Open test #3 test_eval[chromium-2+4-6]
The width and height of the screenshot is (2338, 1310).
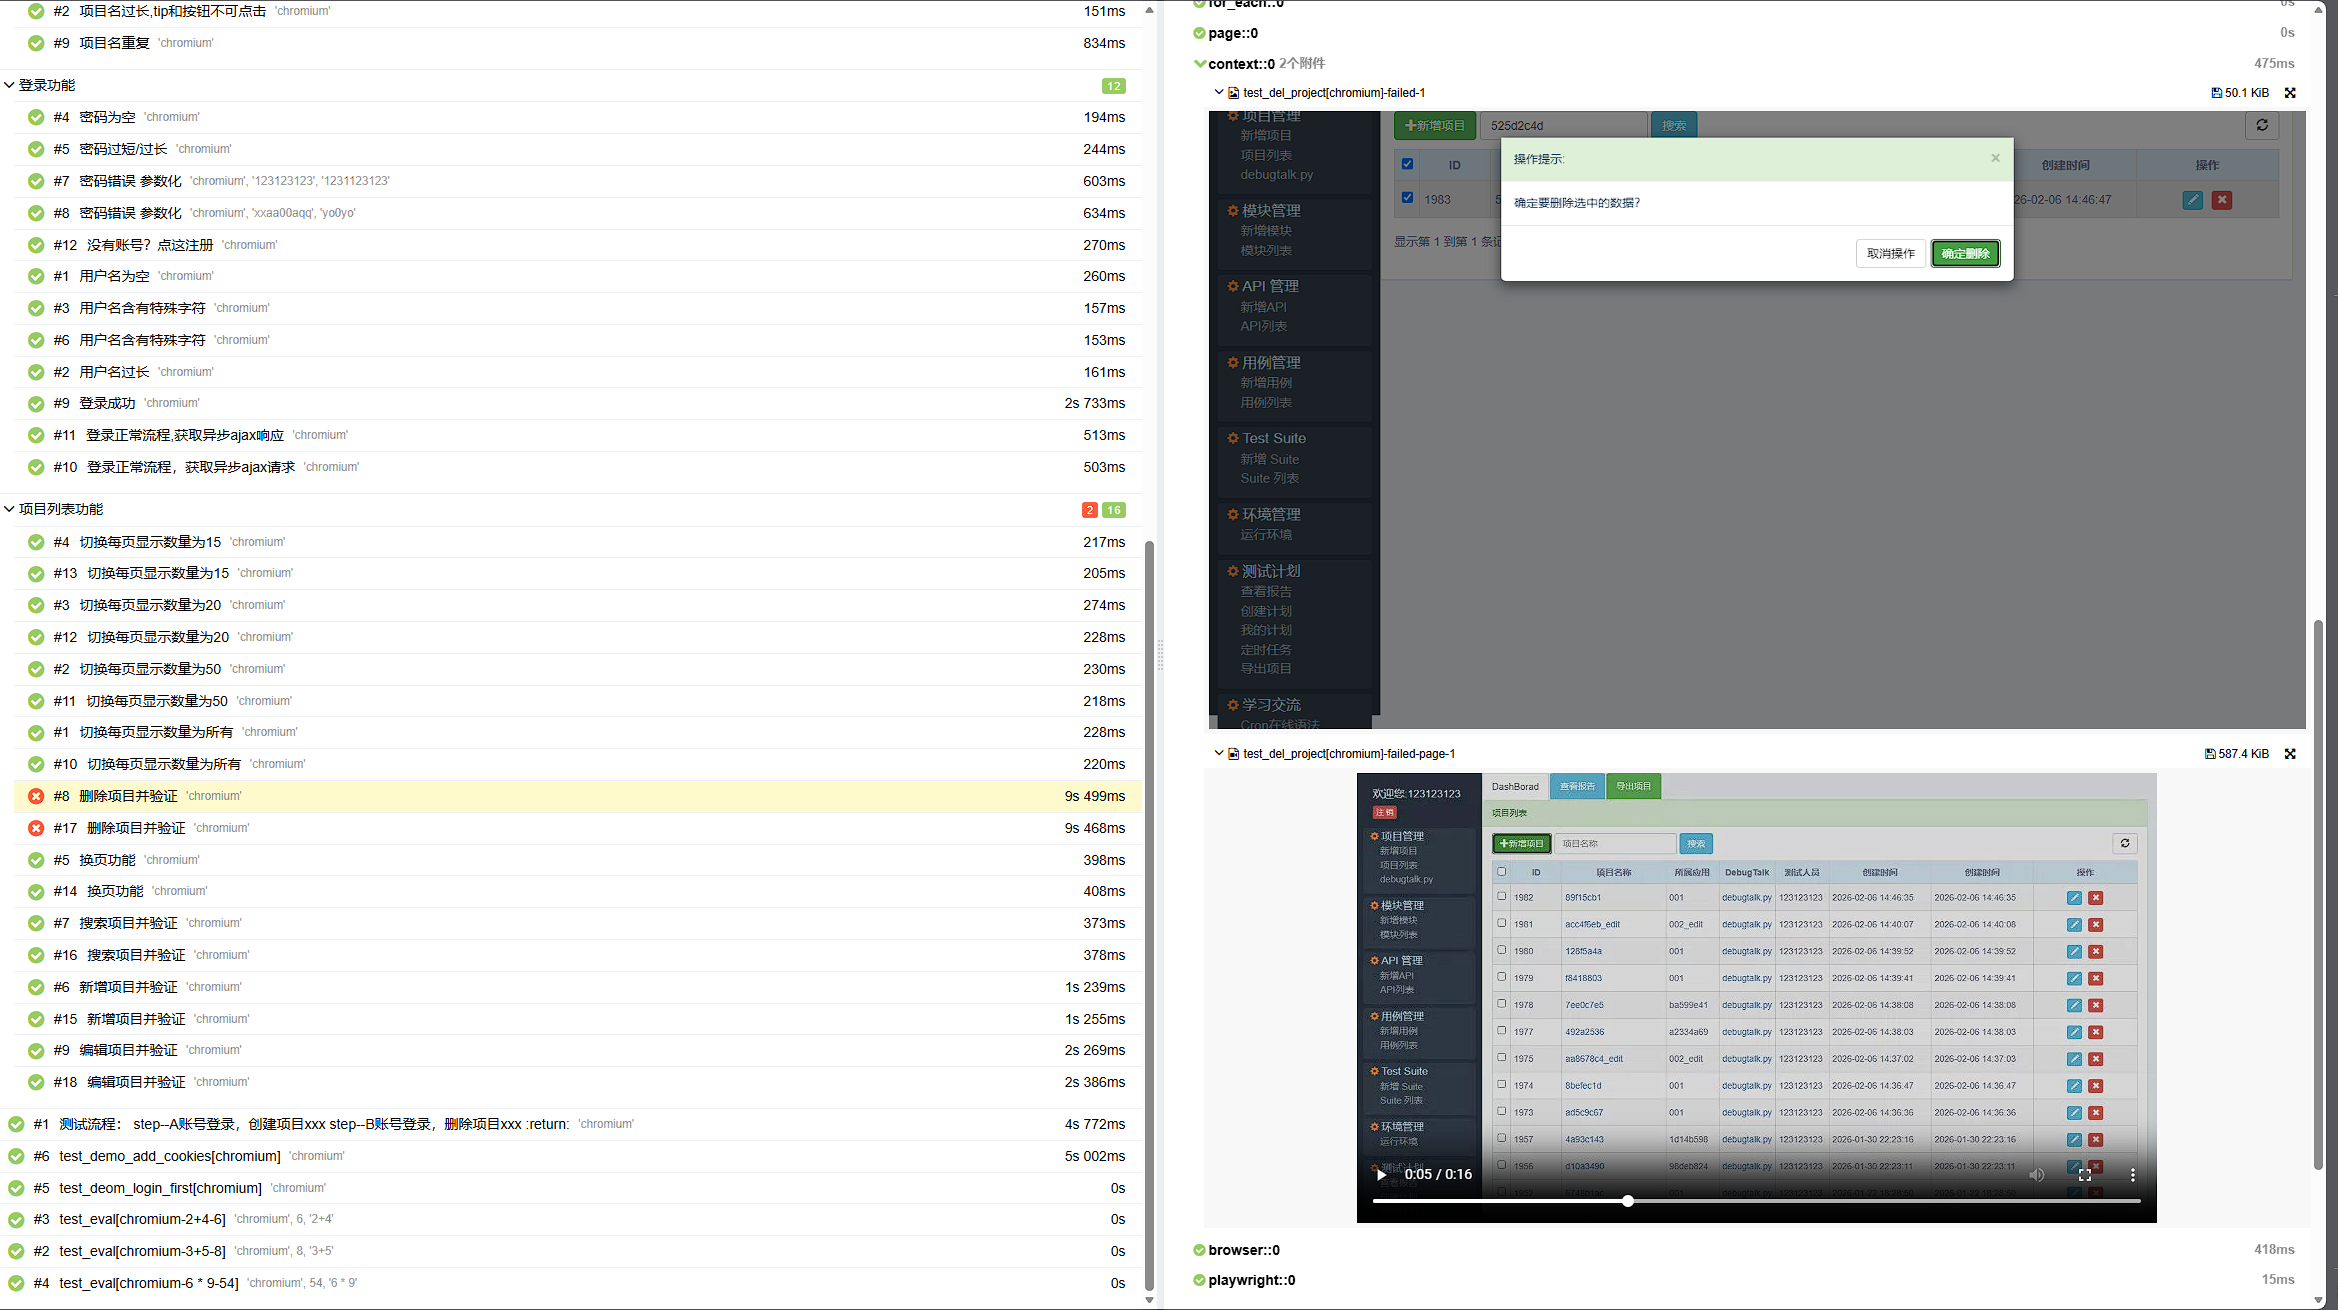tap(571, 1219)
